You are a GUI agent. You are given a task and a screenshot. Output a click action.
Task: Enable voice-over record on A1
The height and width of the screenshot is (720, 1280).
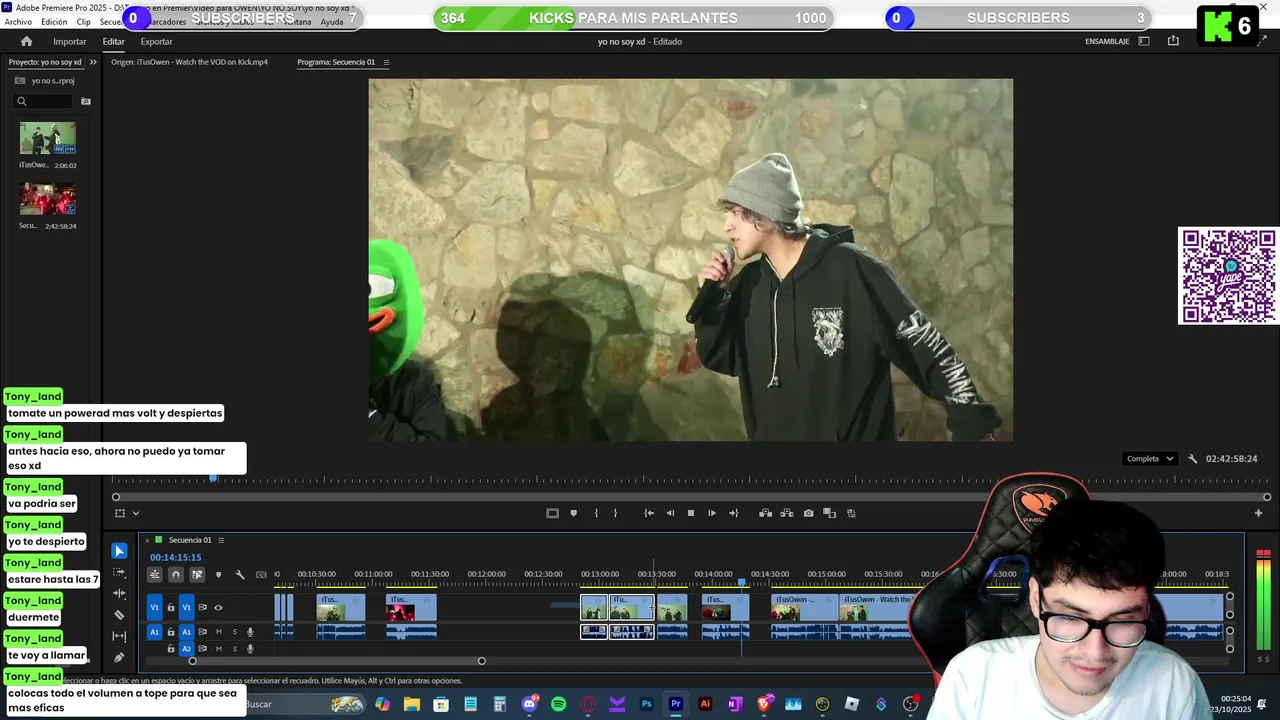coord(250,632)
